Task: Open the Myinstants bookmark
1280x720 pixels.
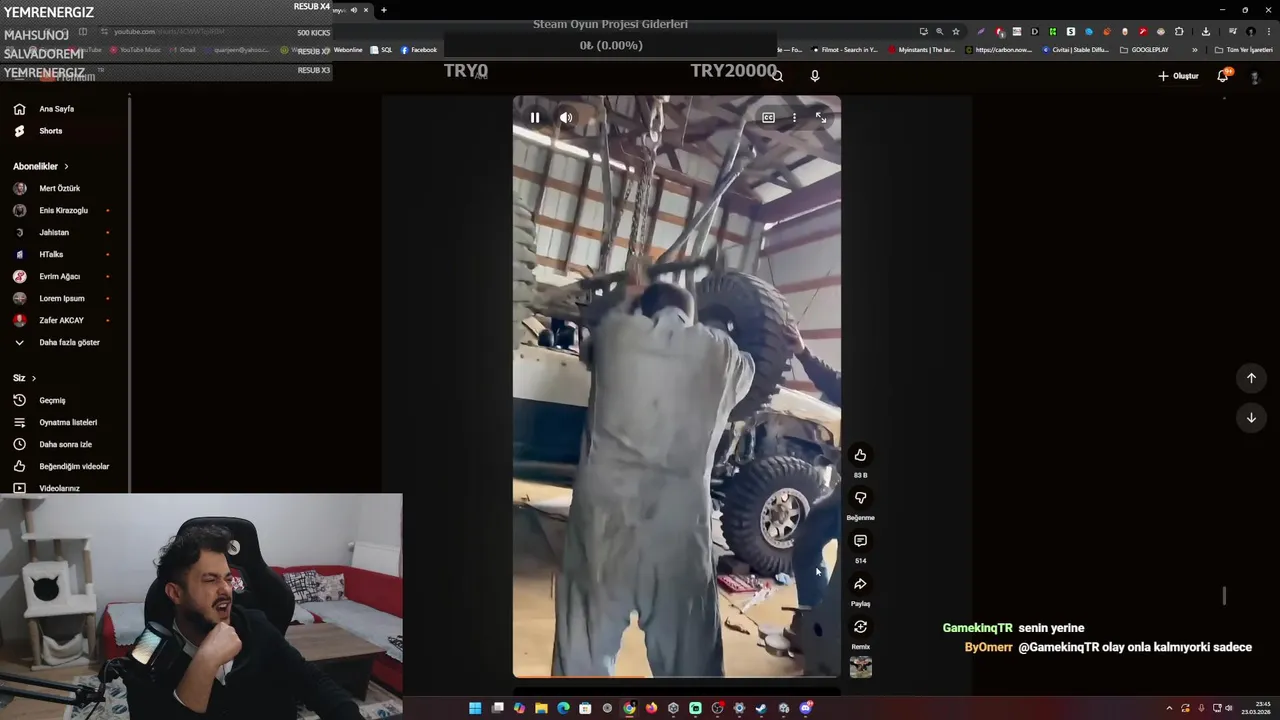Action: tap(921, 49)
